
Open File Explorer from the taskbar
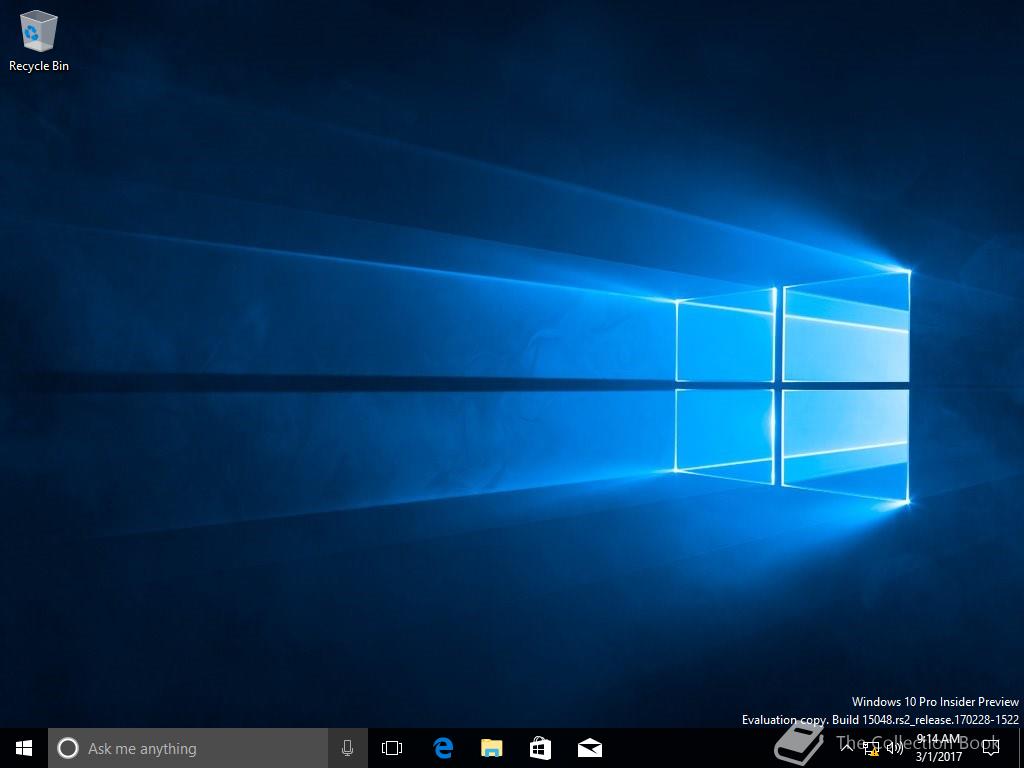click(x=492, y=748)
